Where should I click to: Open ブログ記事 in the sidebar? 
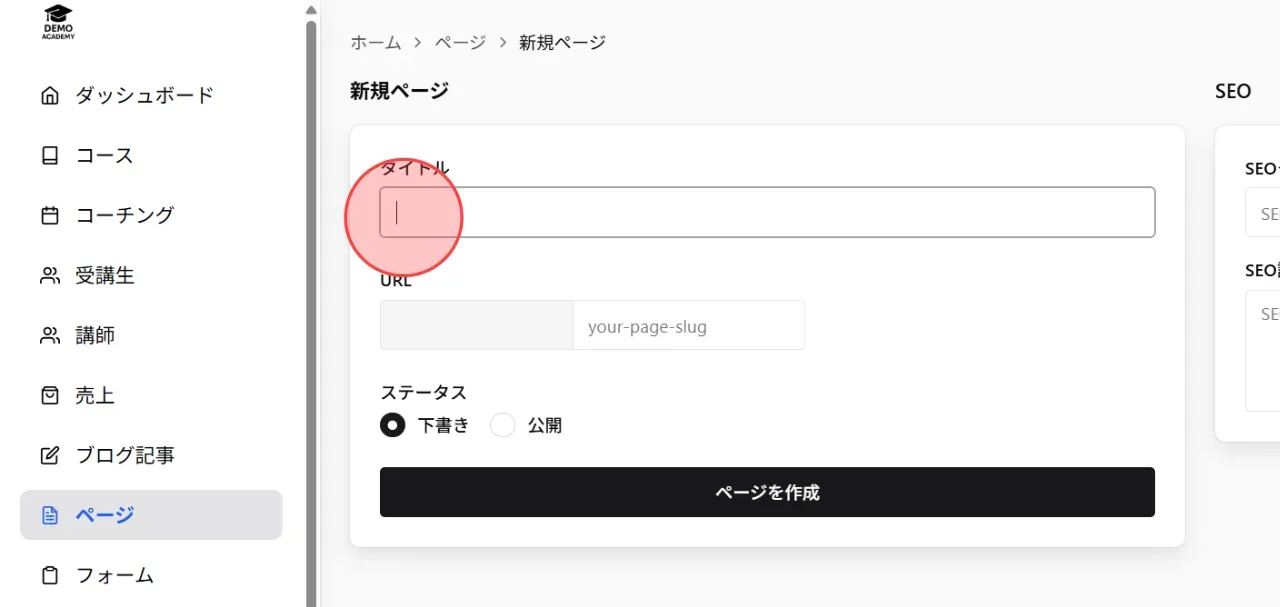151,456
